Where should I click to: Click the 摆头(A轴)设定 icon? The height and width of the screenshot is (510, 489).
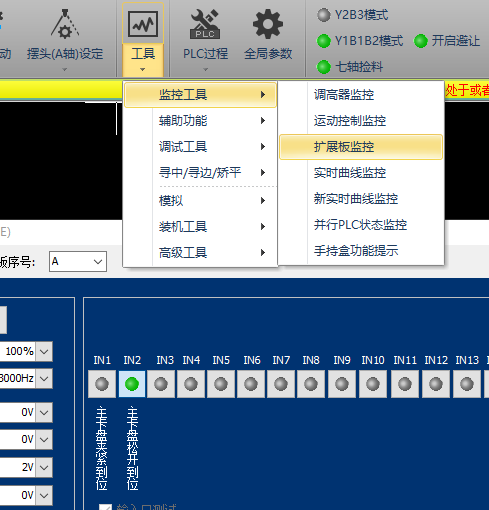coord(65,23)
